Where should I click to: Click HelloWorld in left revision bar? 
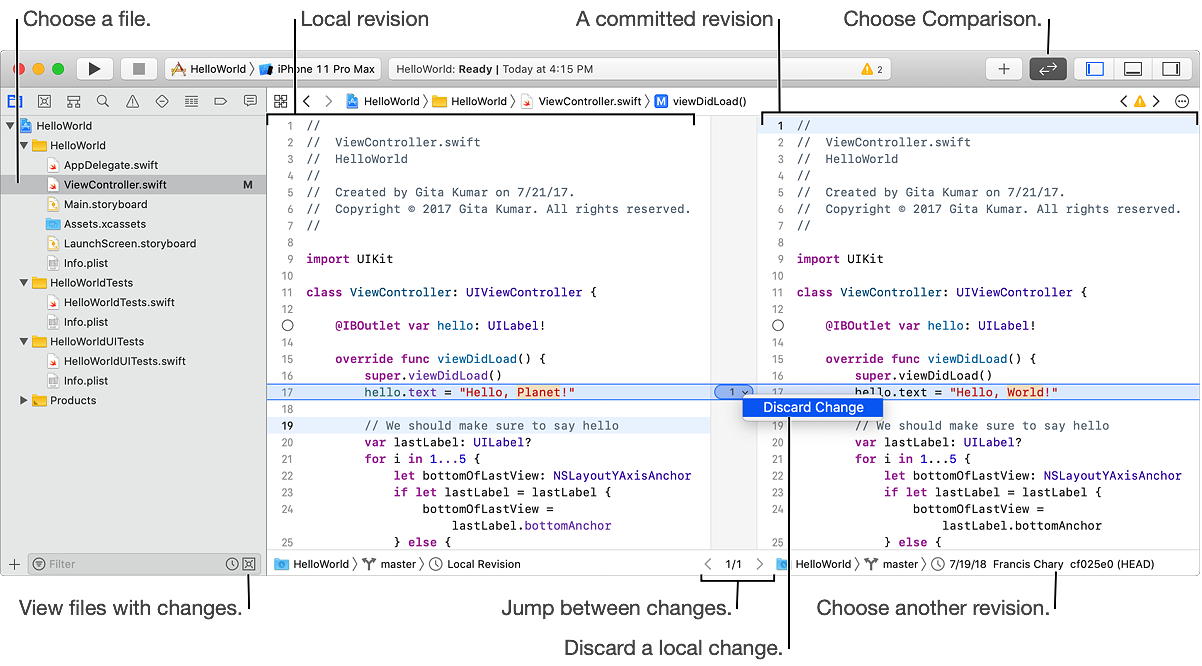click(x=311, y=564)
